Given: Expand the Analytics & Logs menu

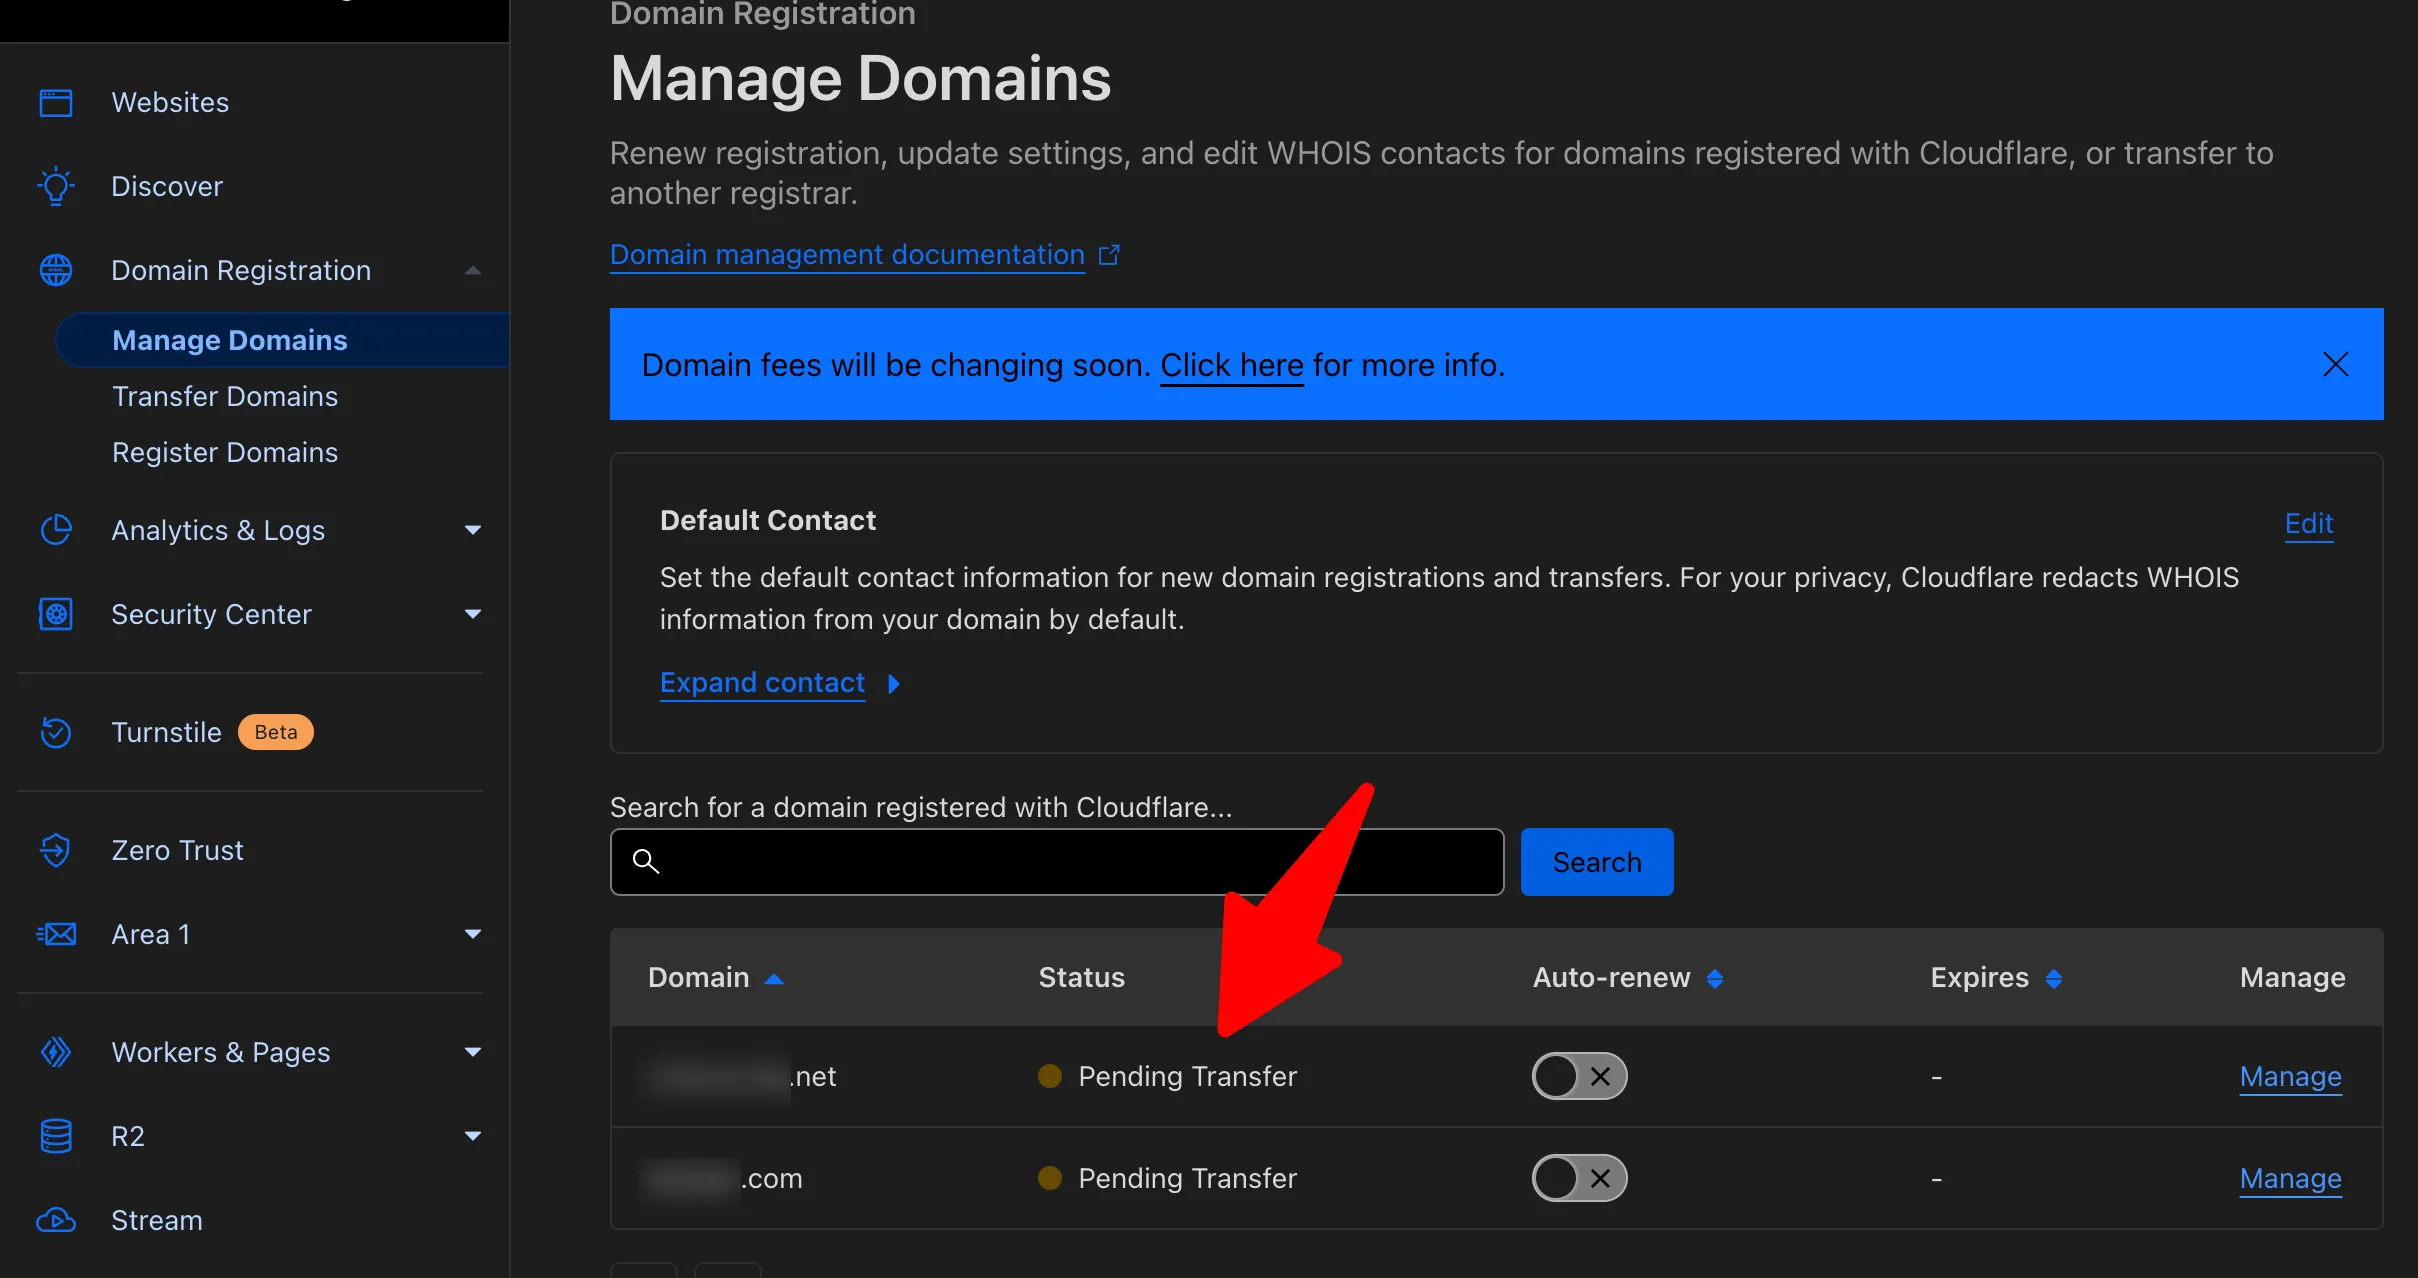Looking at the screenshot, I should 473,530.
